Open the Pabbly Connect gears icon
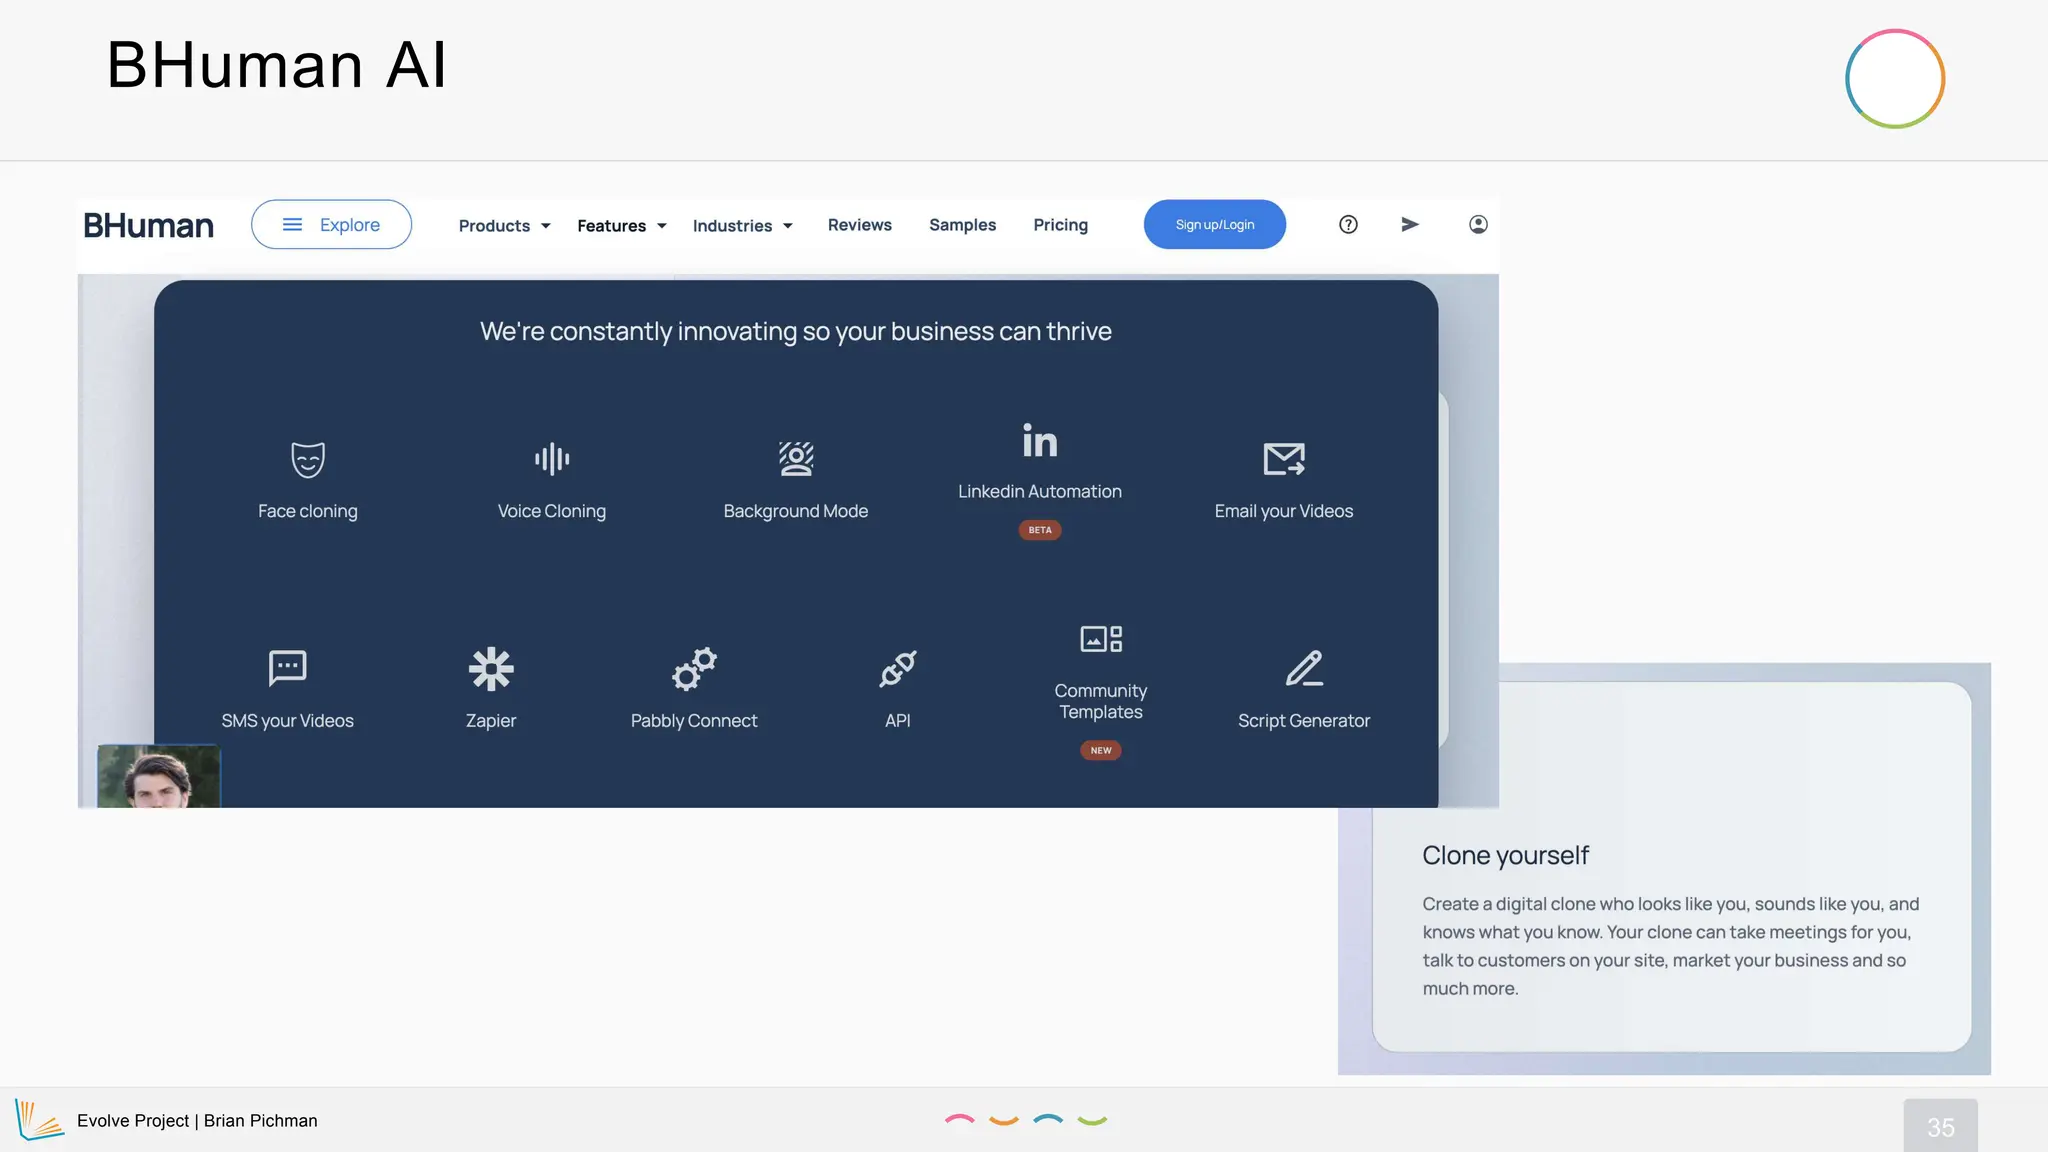This screenshot has height=1152, width=2048. coord(694,669)
